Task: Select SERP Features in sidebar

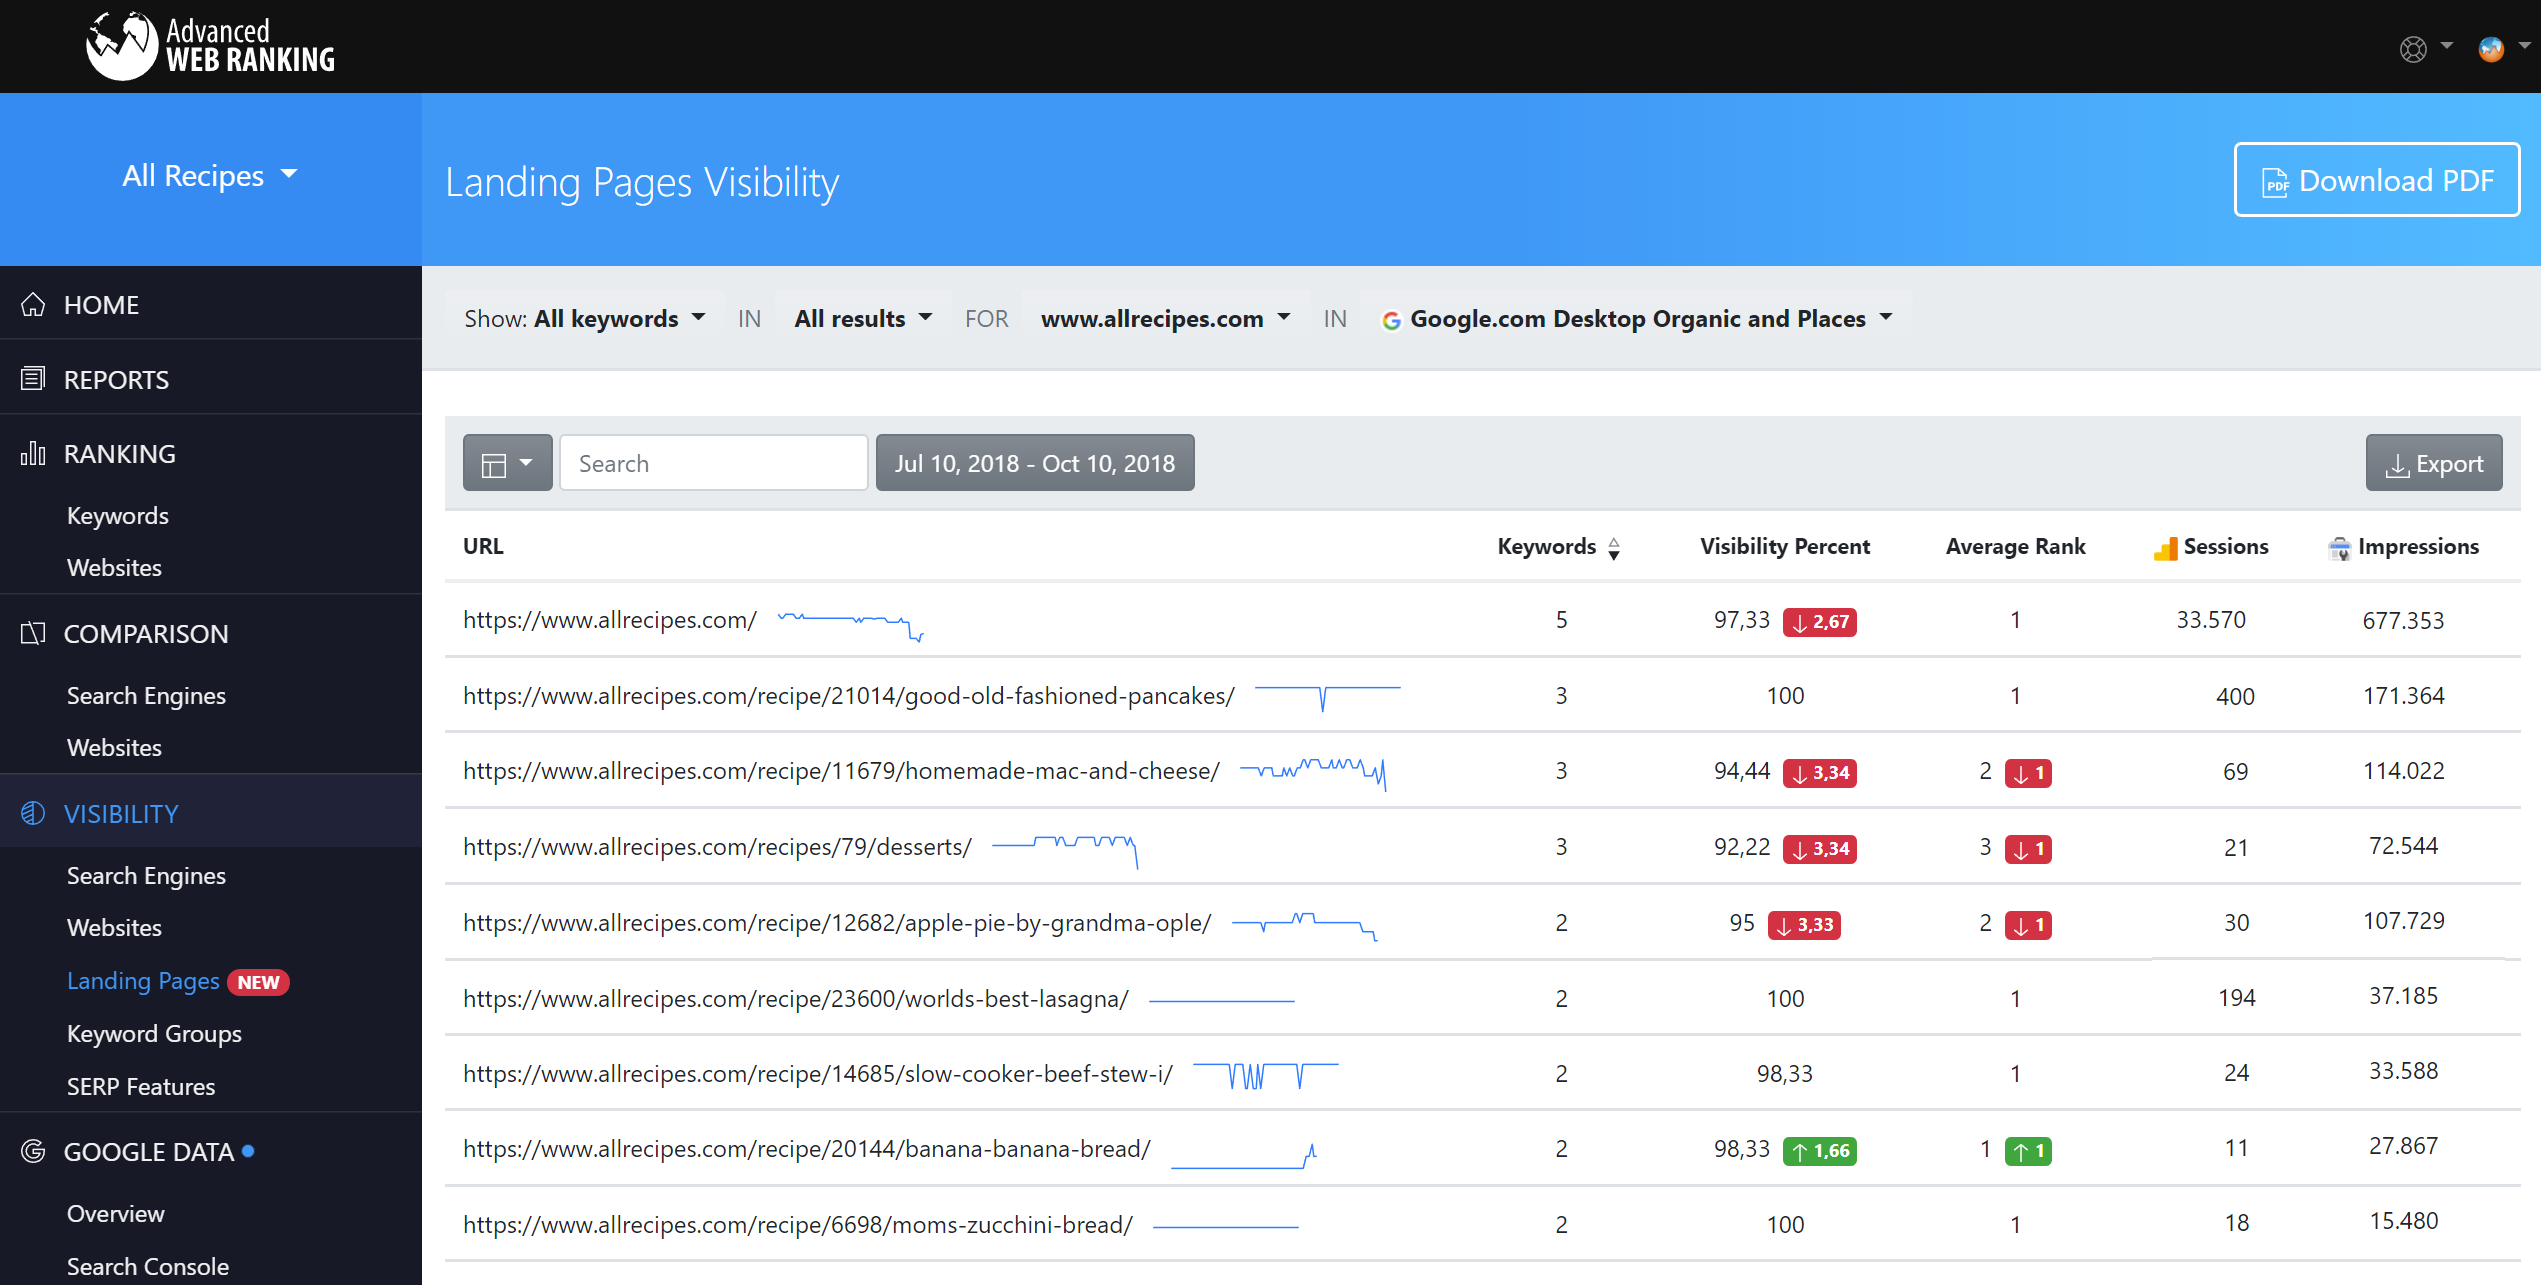Action: [141, 1086]
